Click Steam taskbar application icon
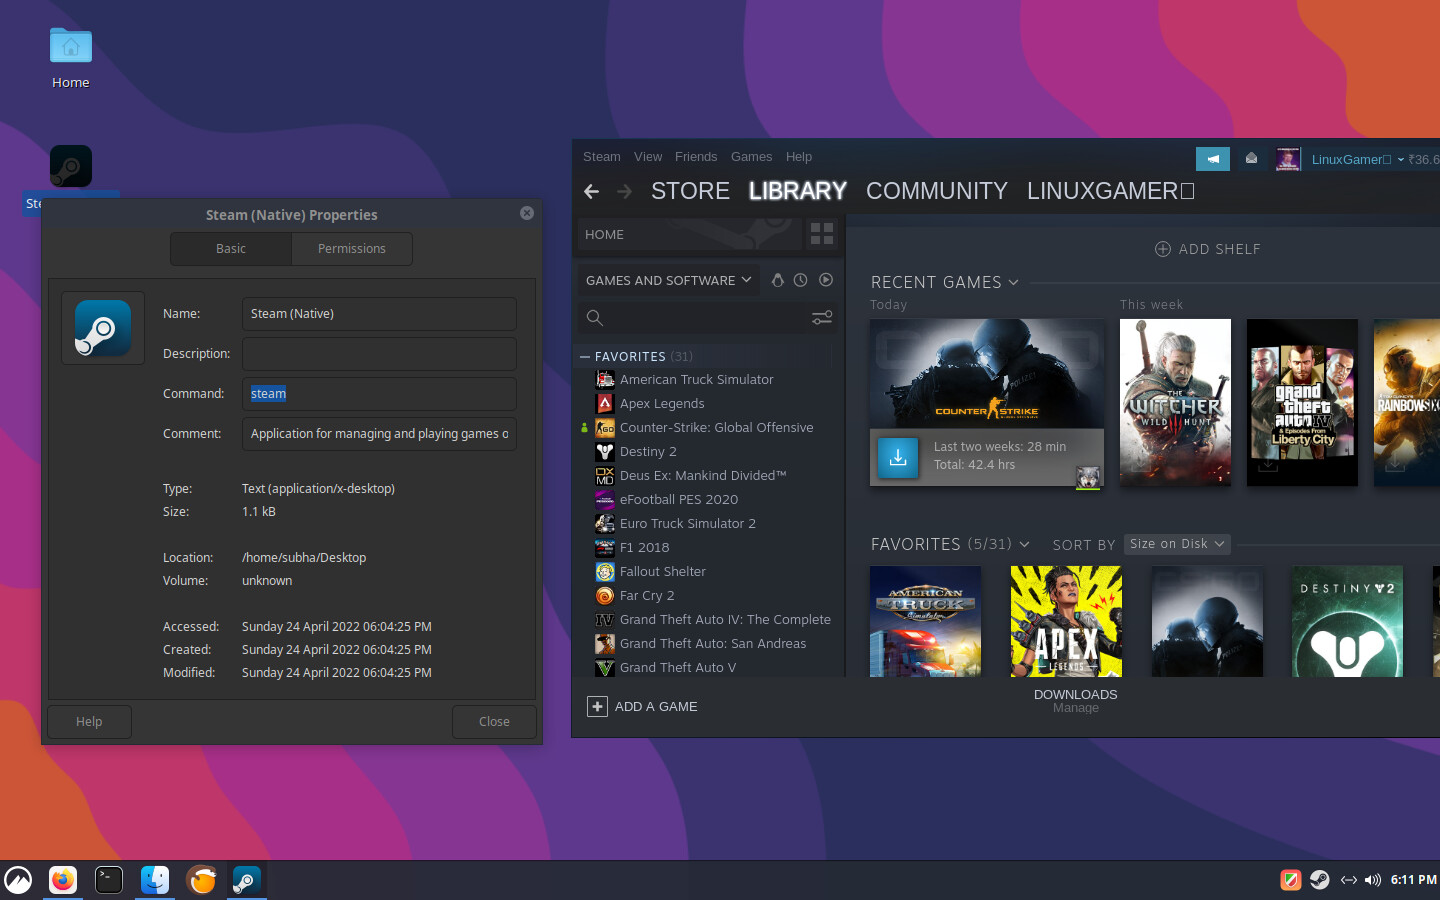This screenshot has height=900, width=1440. pos(246,880)
